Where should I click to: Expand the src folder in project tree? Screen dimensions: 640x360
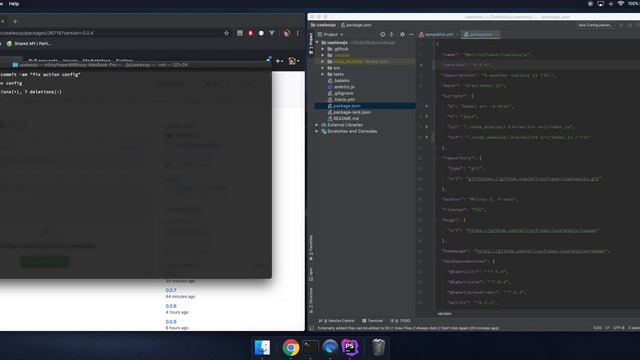click(323, 68)
